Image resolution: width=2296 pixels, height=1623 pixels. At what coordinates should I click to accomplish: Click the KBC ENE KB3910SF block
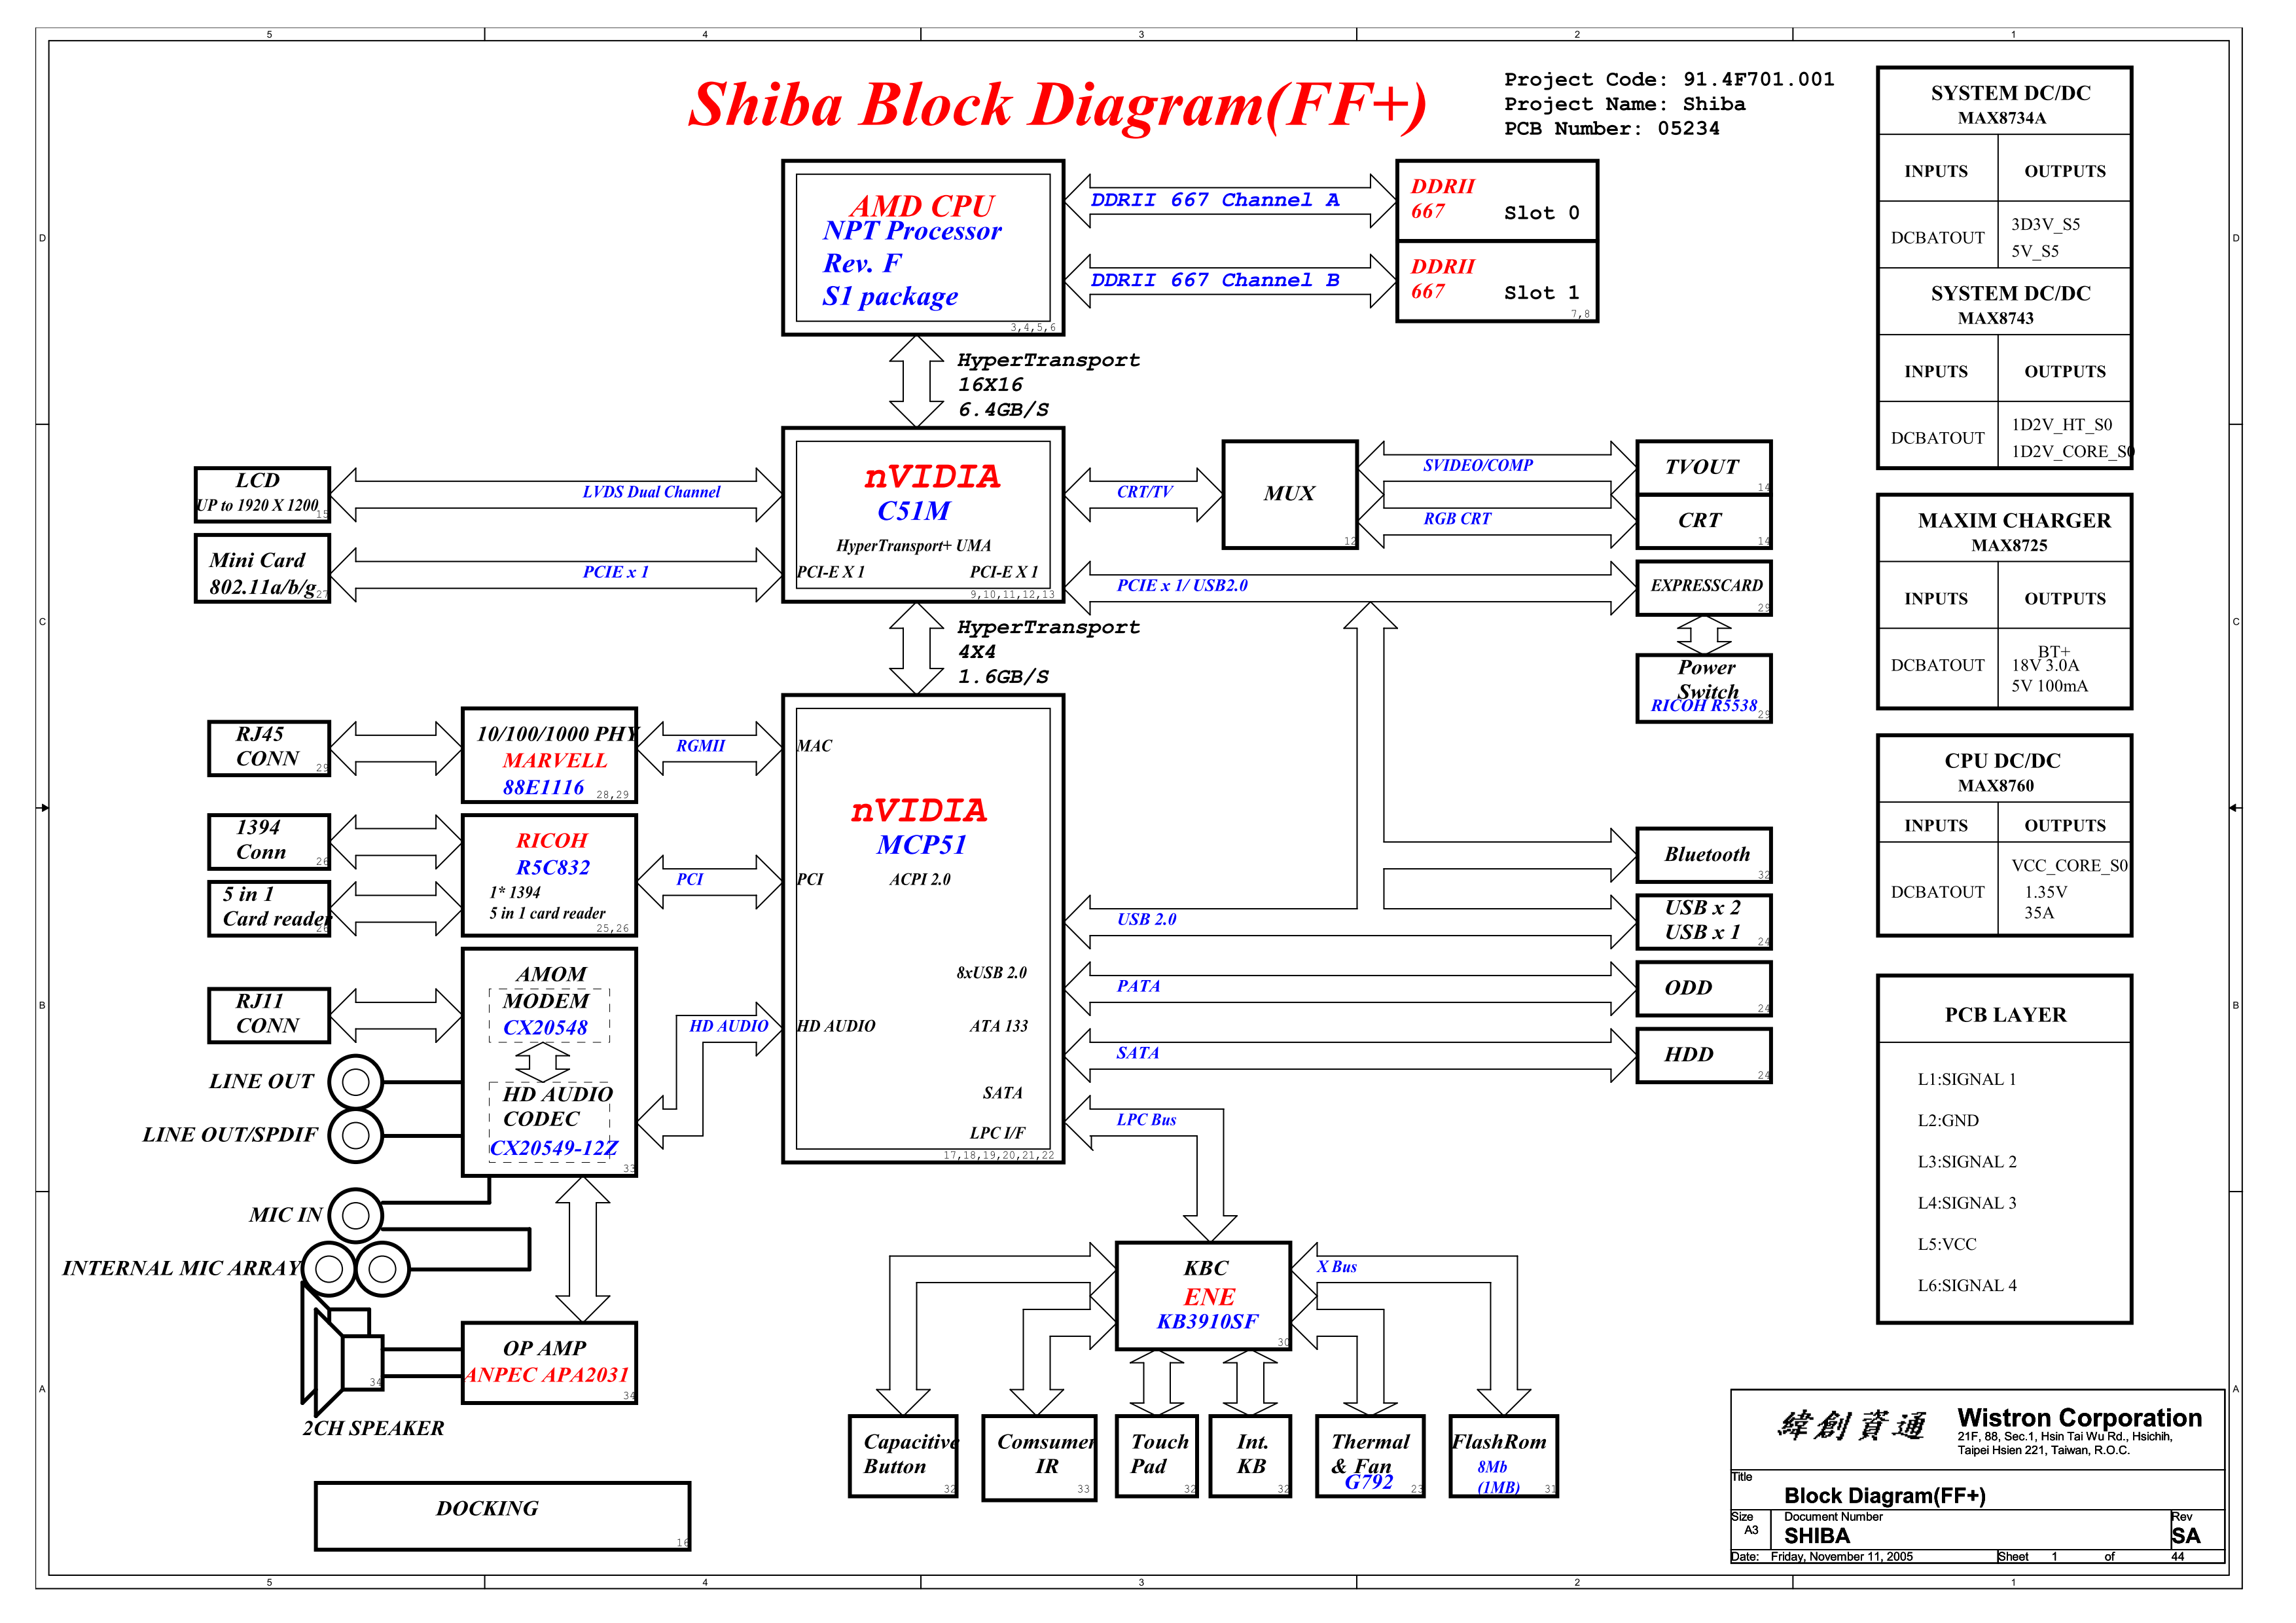pos(1203,1296)
